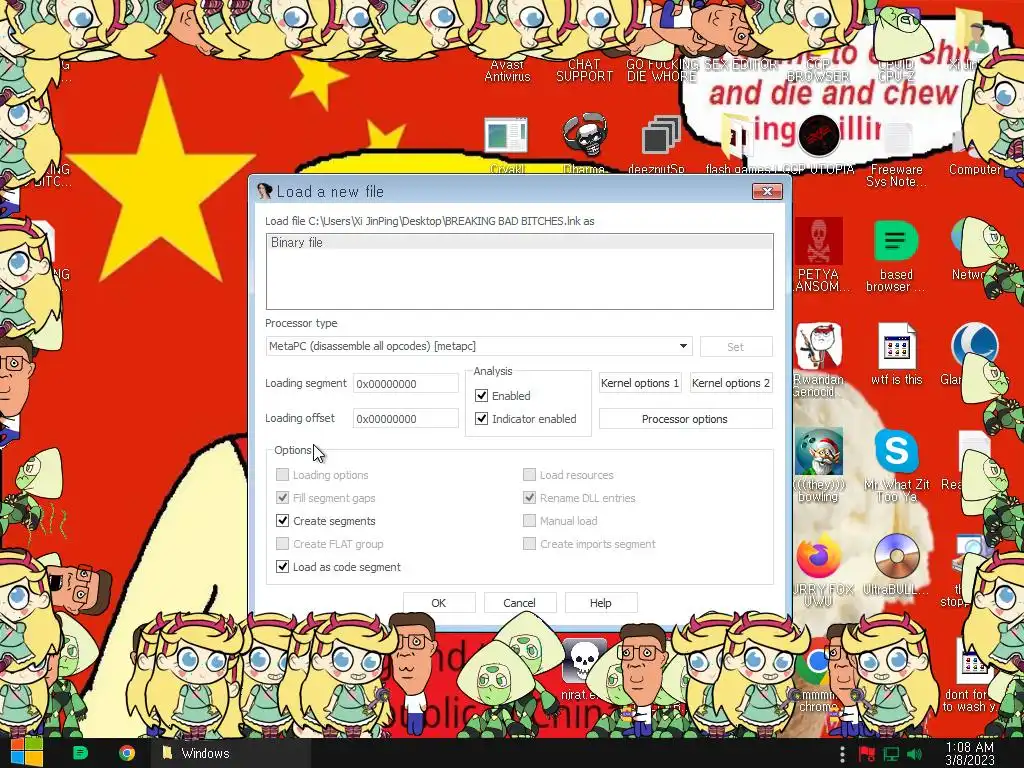Select the Computer desktop shortcut label

[975, 169]
